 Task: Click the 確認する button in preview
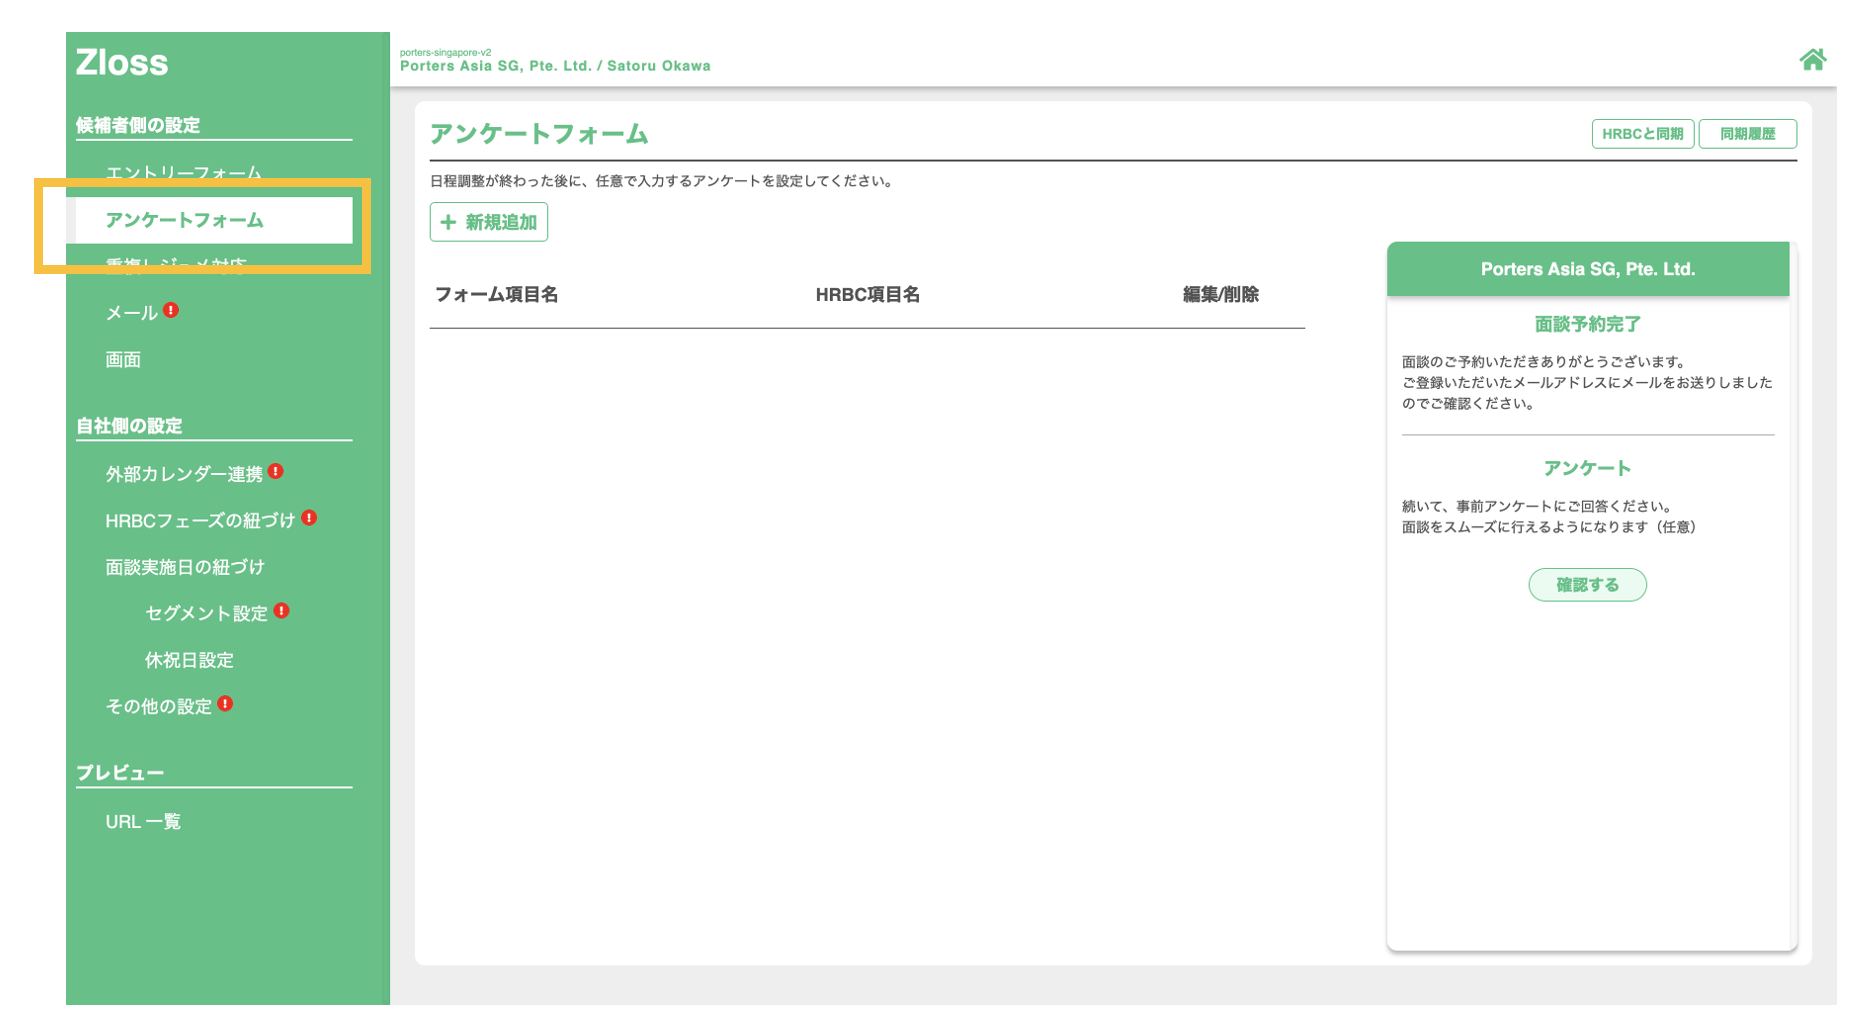coord(1587,585)
